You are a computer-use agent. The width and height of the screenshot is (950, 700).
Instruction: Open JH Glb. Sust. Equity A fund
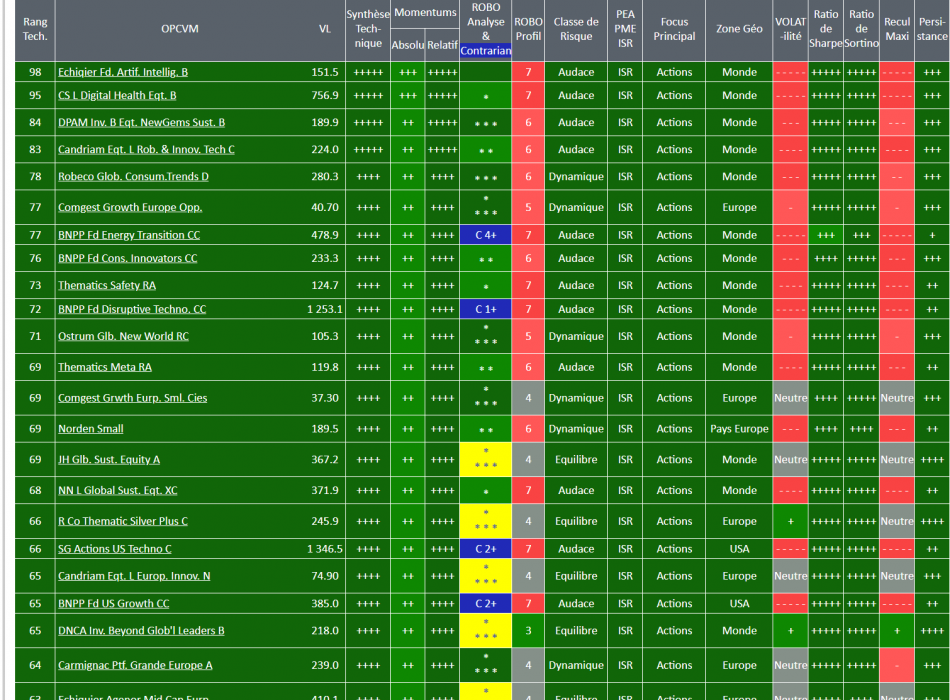click(x=109, y=460)
